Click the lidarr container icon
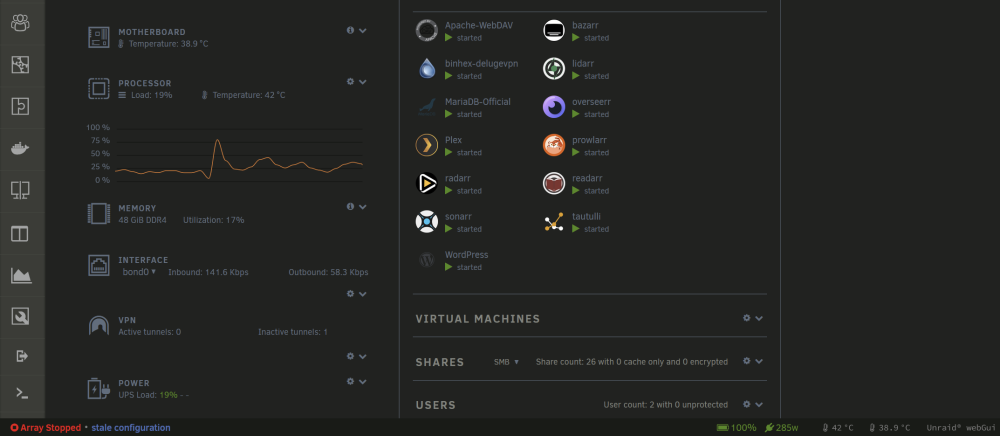 (x=554, y=69)
